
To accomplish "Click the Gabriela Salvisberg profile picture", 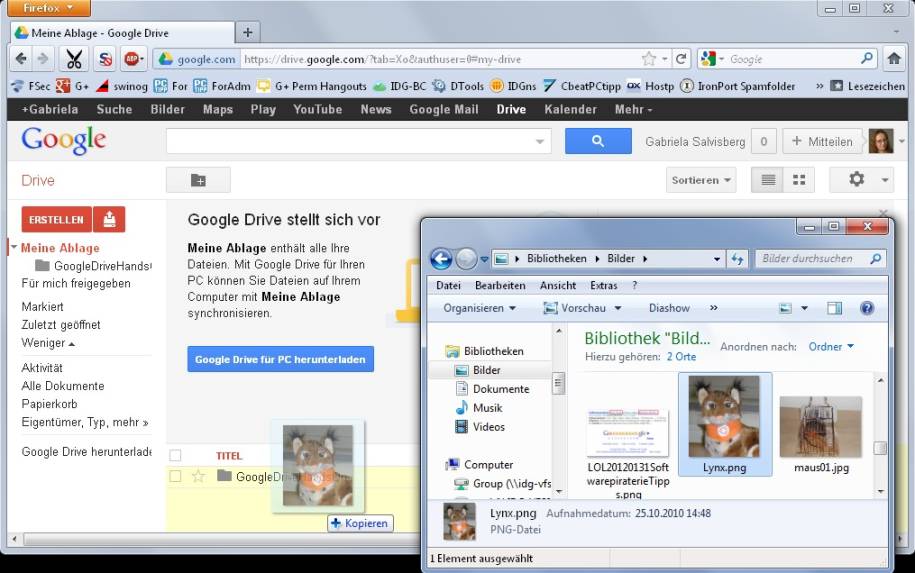I will tap(881, 141).
